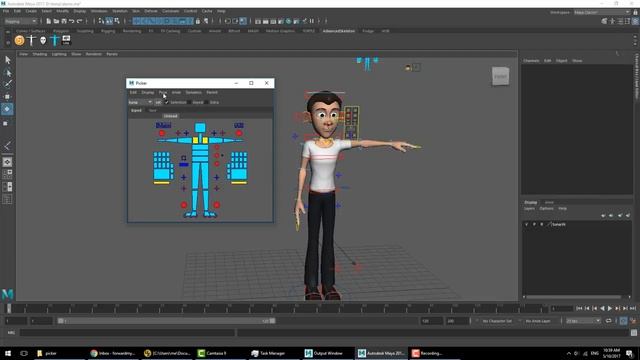
Task: Click the New Scene icon in the status line
Action: coord(49,21)
